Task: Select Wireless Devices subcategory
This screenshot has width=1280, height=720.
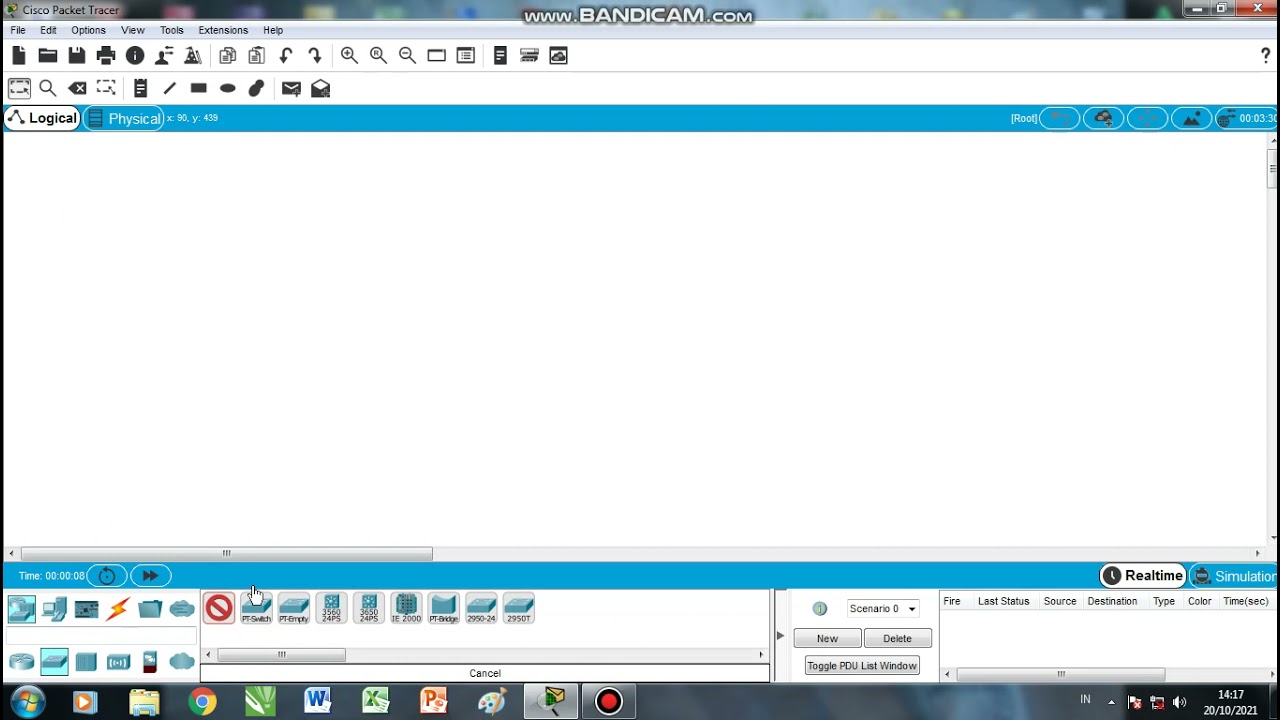Action: tap(118, 662)
